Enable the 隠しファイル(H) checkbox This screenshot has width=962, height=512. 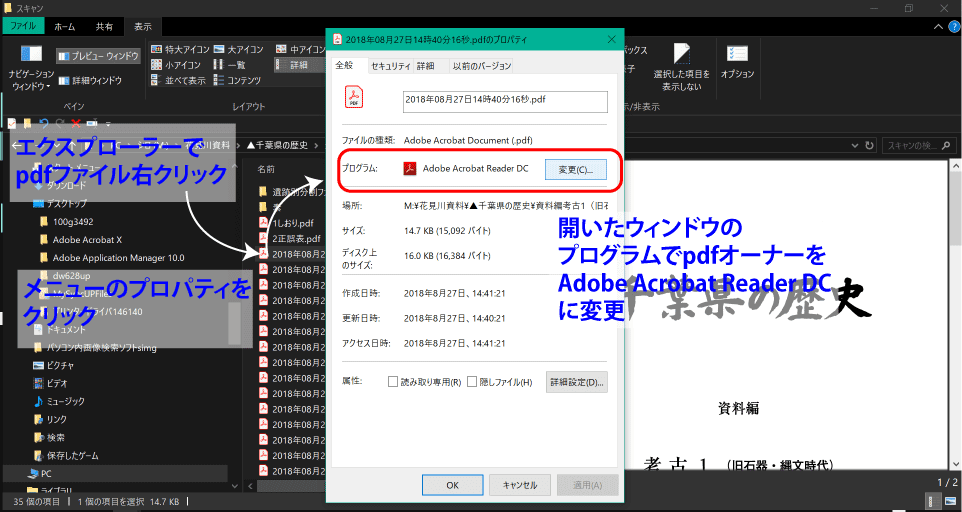coord(472,382)
